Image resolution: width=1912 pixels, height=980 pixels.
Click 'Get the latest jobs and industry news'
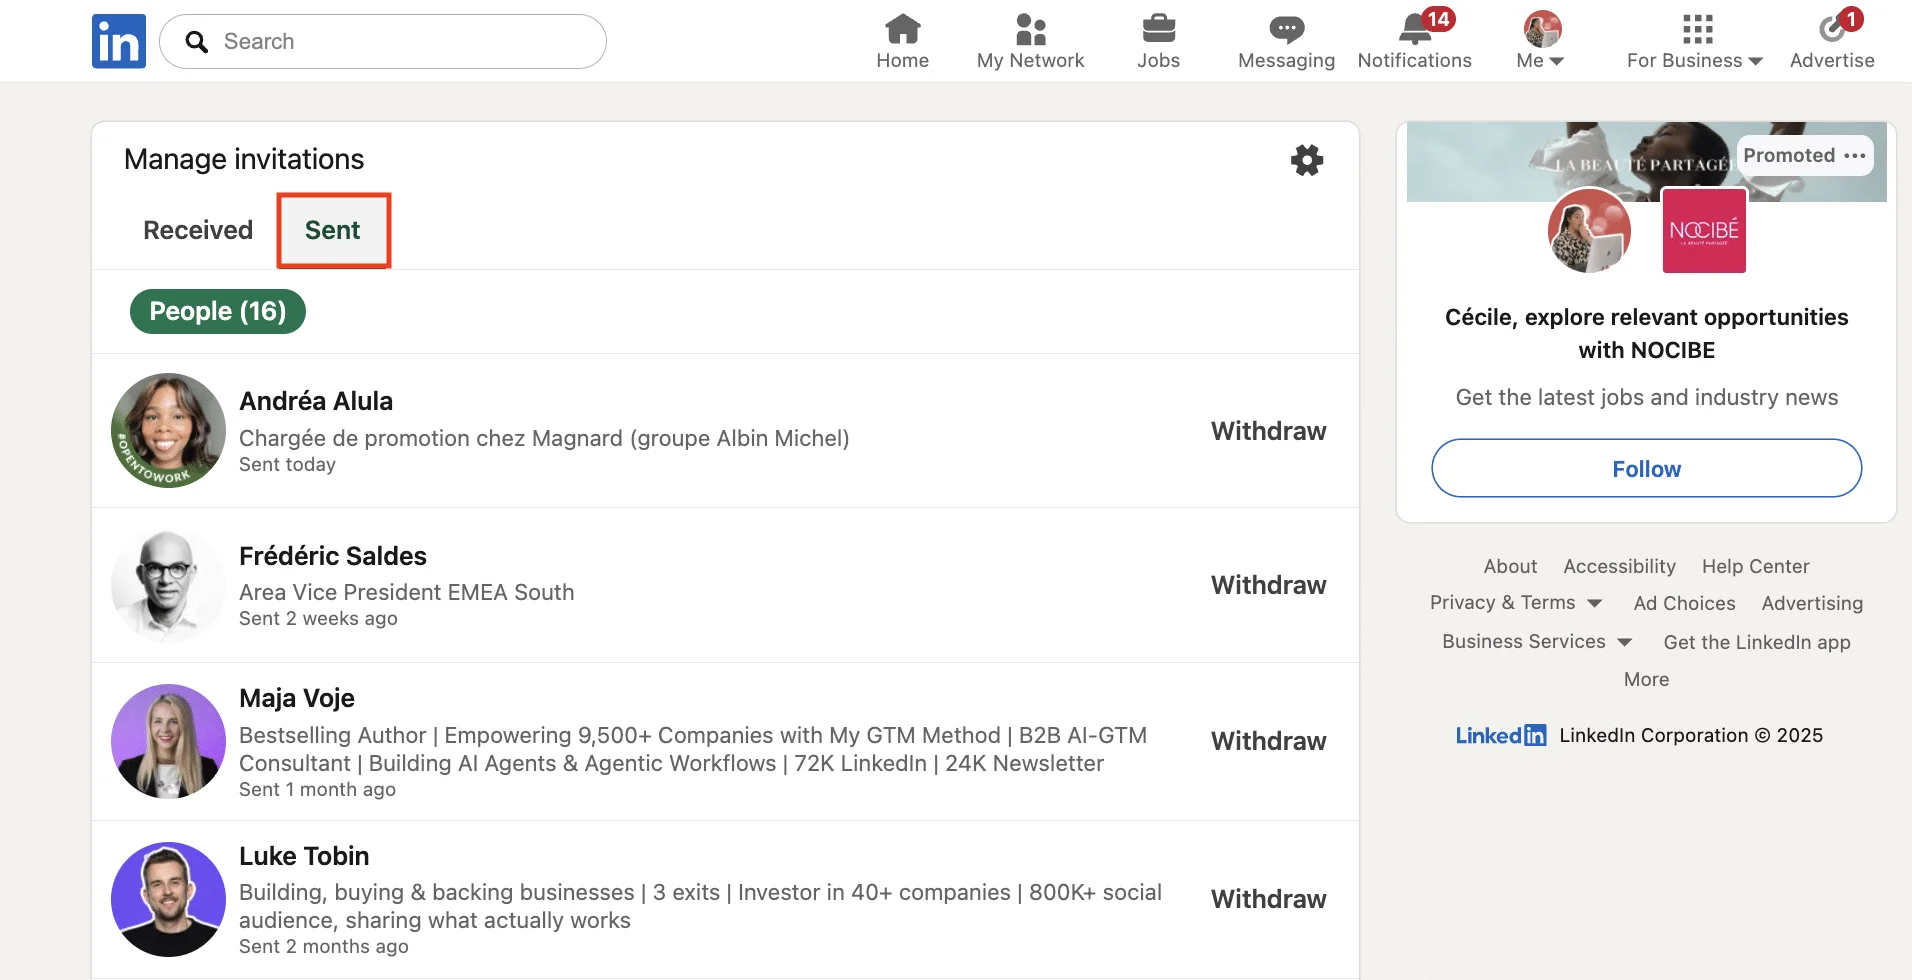(1646, 397)
